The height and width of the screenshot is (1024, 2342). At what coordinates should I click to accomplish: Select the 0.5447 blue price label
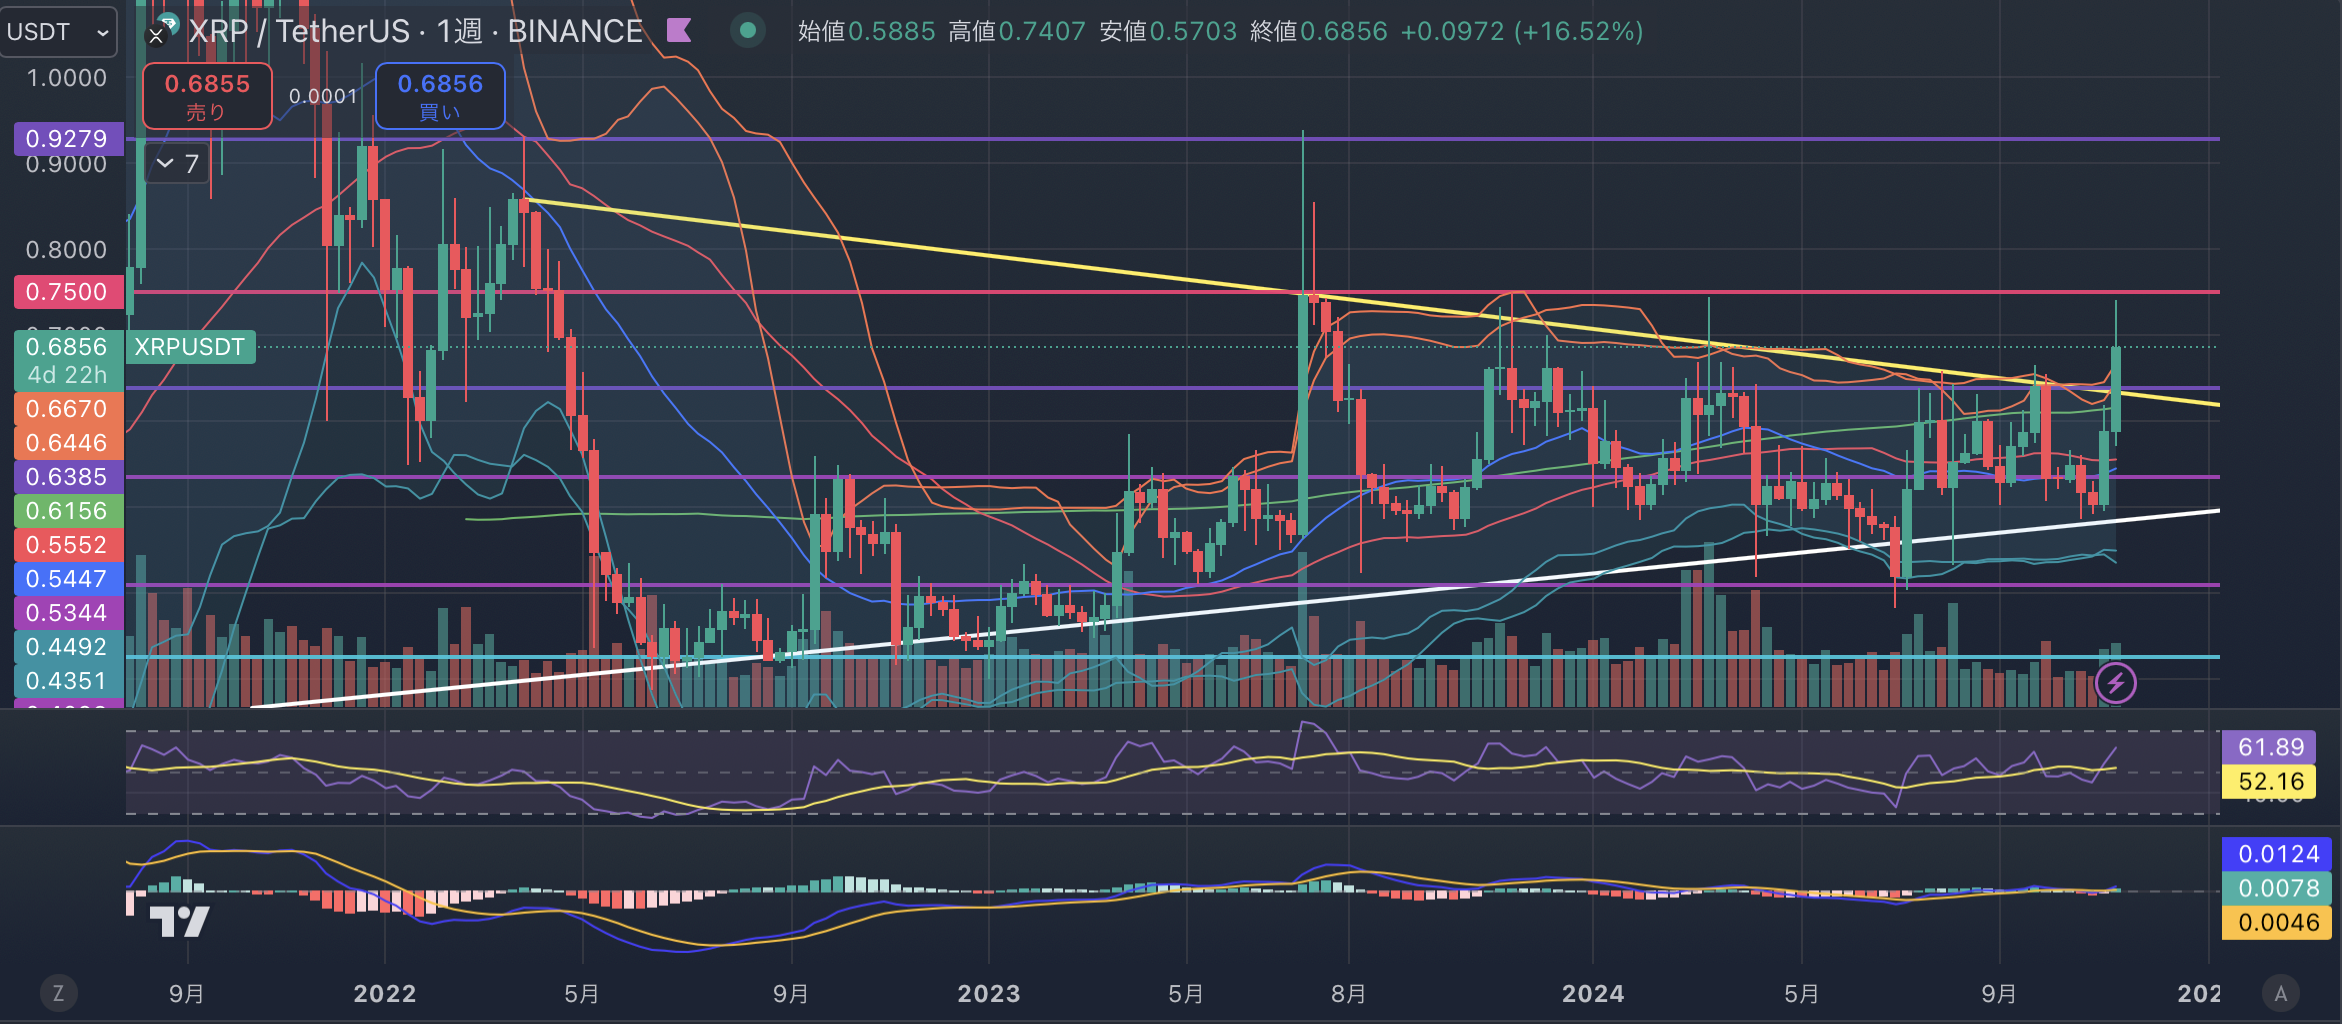(68, 579)
